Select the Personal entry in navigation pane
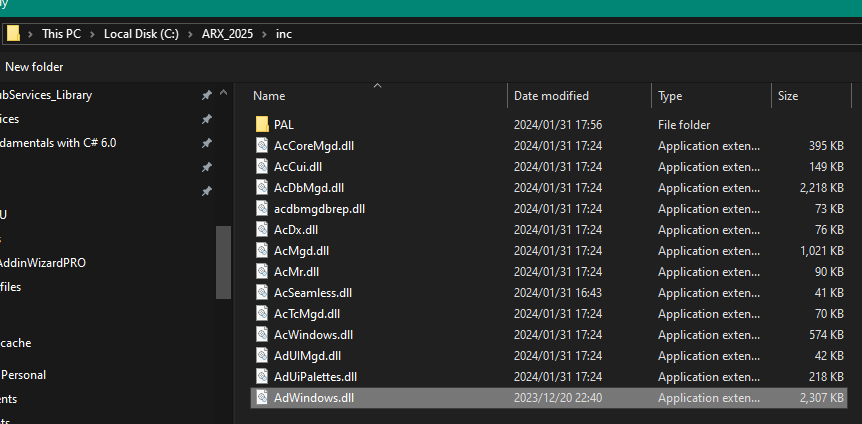This screenshot has height=424, width=862. [24, 375]
